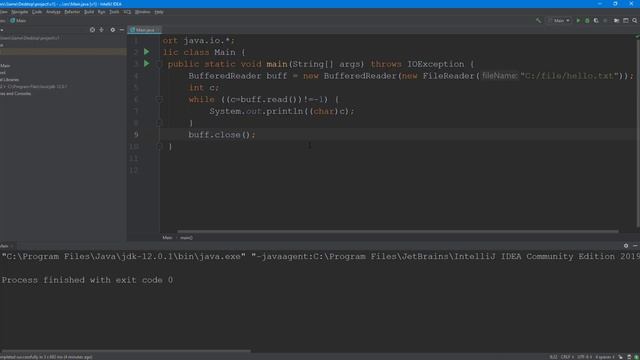Click Main breadcrumb in navigation bar

point(18,20)
